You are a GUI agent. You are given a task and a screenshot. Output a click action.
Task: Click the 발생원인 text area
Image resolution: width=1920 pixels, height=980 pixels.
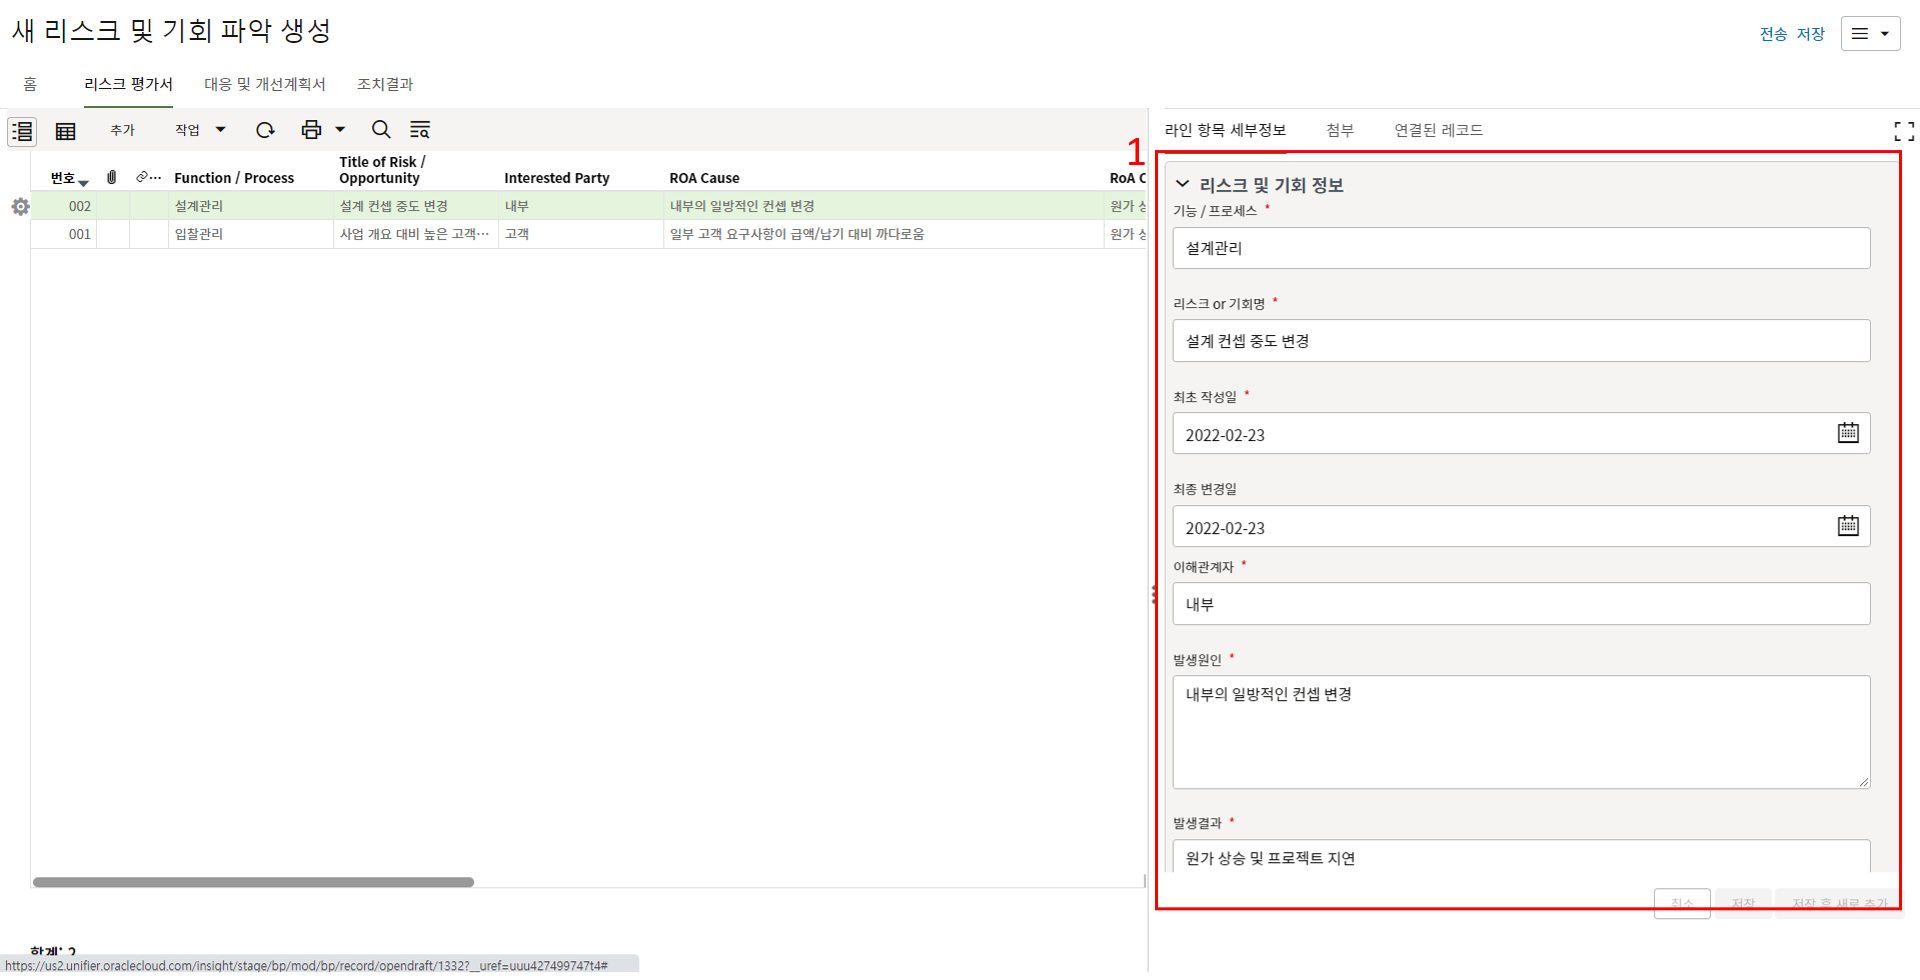pos(1520,731)
